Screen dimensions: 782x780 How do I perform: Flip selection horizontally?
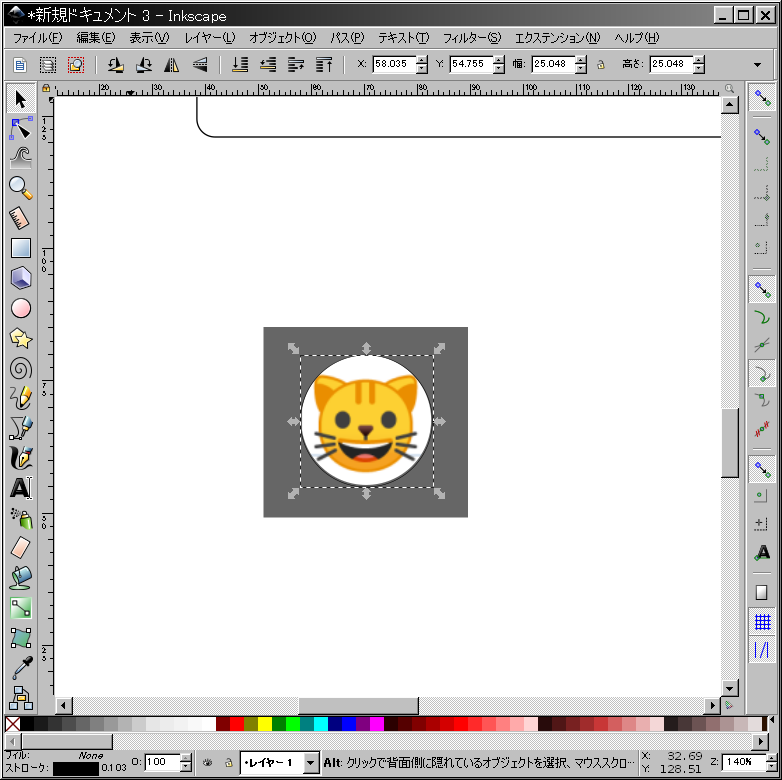172,65
